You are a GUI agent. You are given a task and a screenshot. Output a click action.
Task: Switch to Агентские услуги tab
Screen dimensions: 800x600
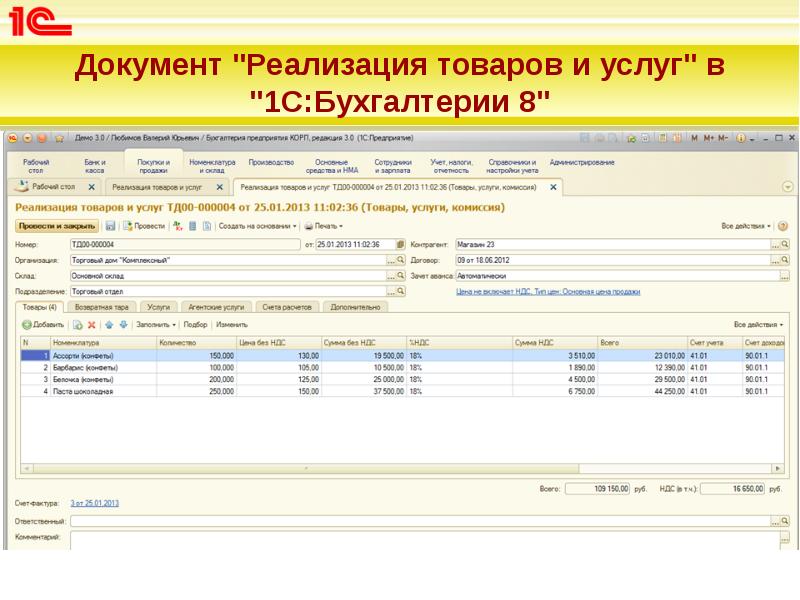pos(216,307)
